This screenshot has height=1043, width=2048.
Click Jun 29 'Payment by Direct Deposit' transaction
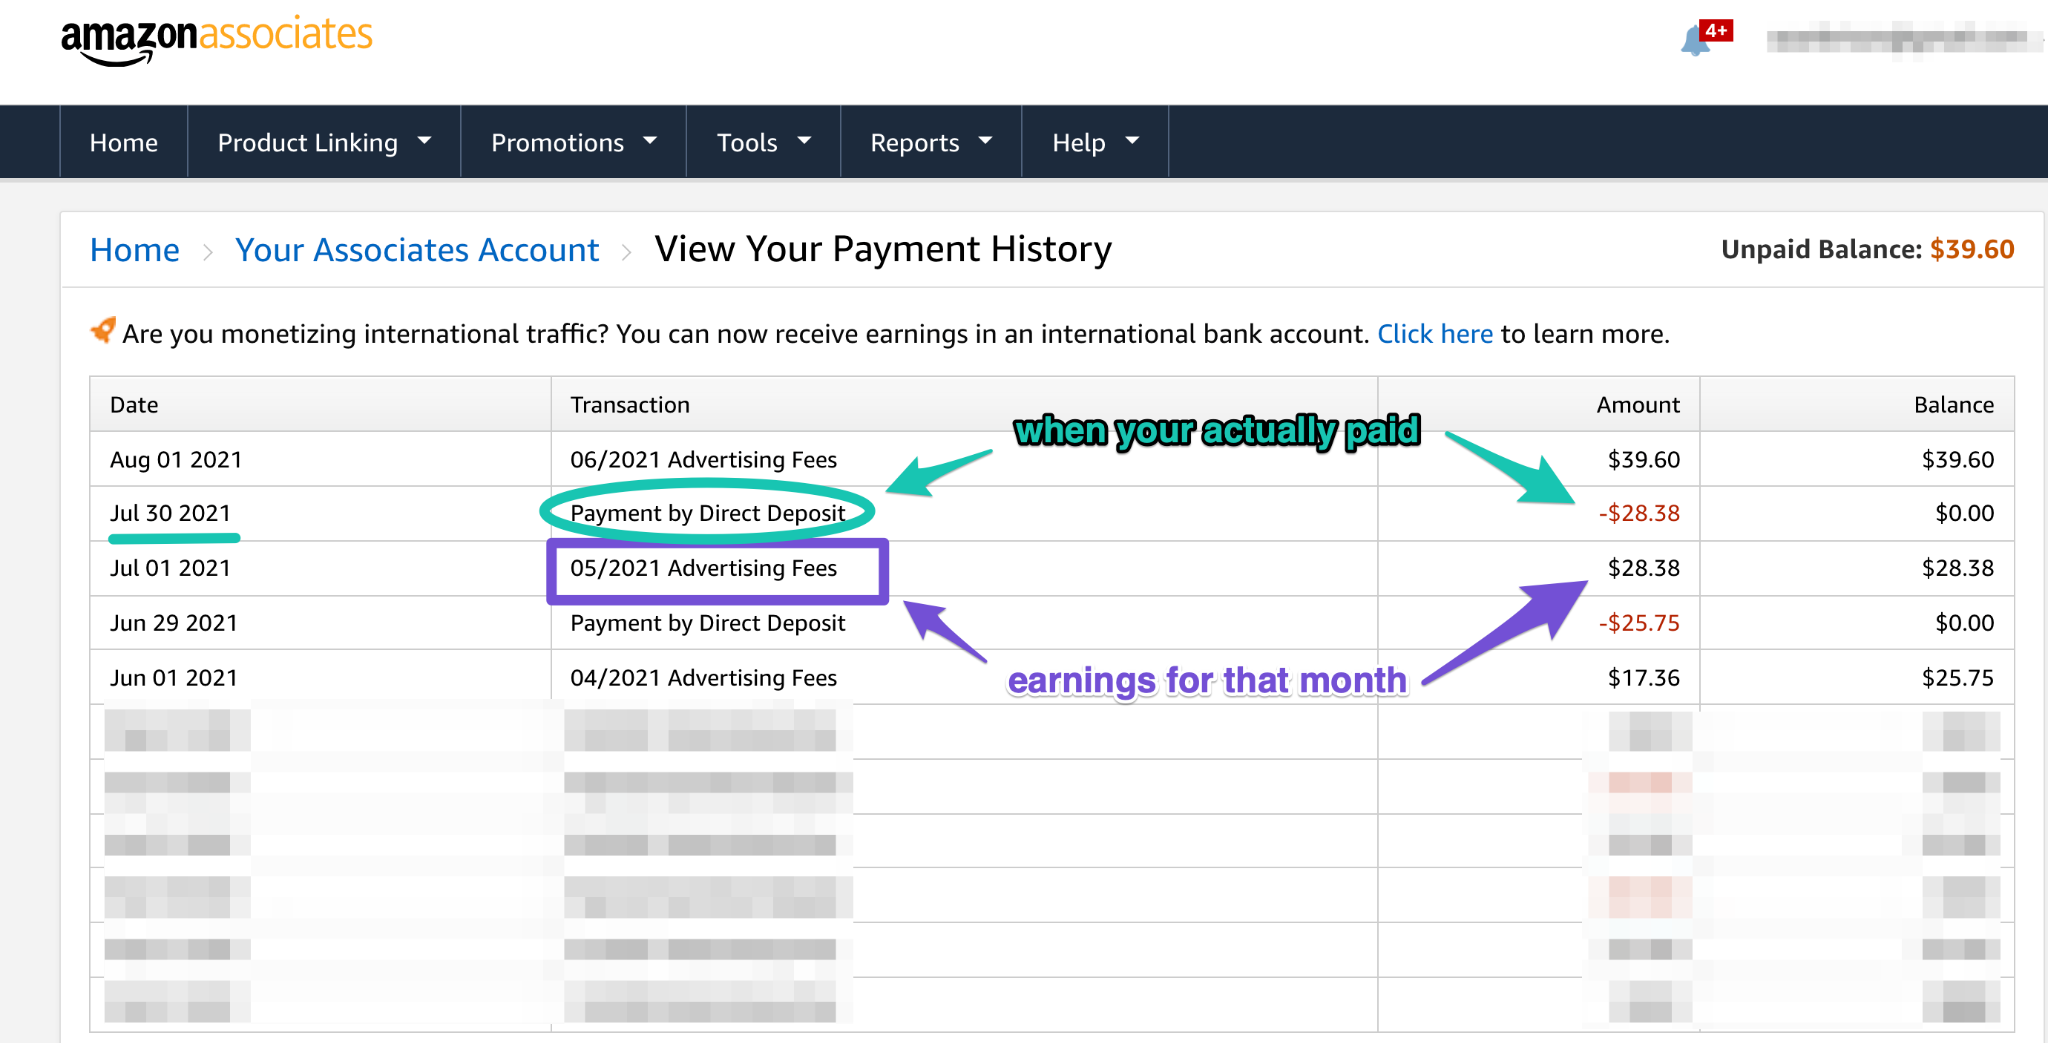708,623
